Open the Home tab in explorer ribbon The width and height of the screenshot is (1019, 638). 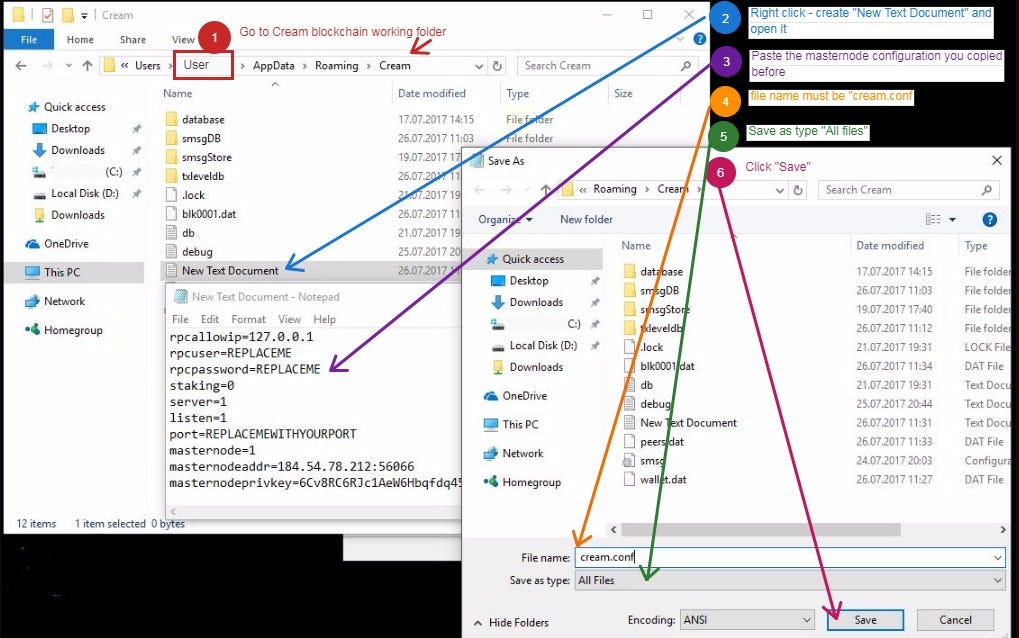point(80,40)
